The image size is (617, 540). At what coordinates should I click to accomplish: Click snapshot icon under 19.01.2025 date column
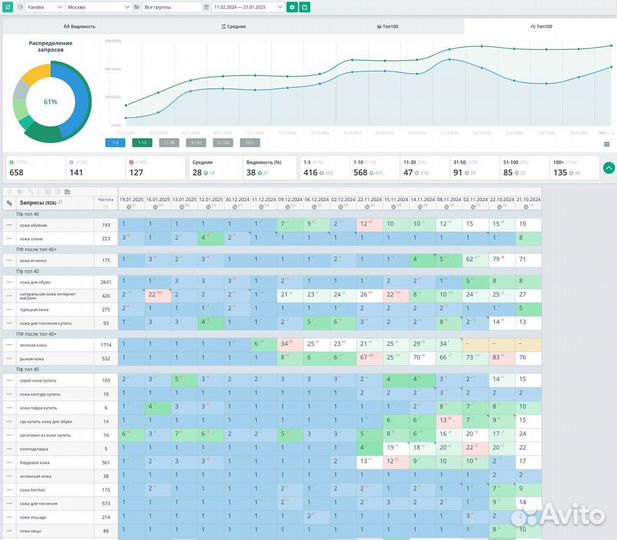pos(130,206)
